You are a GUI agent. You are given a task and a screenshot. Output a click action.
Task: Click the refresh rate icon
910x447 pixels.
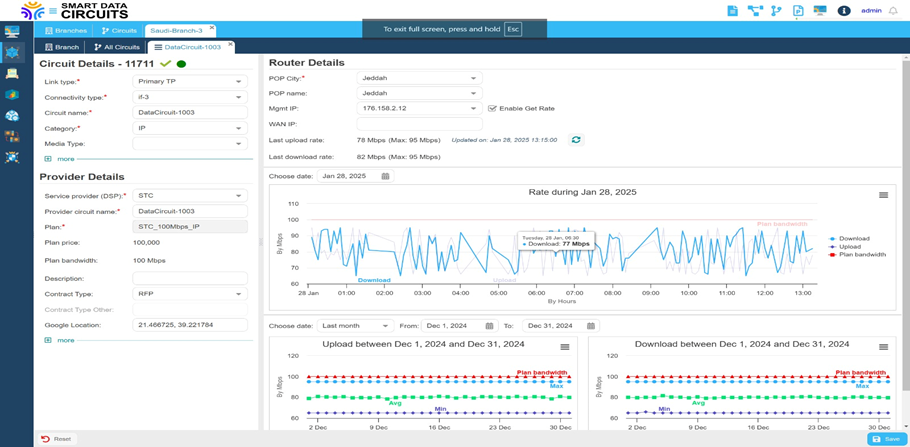[x=576, y=140]
